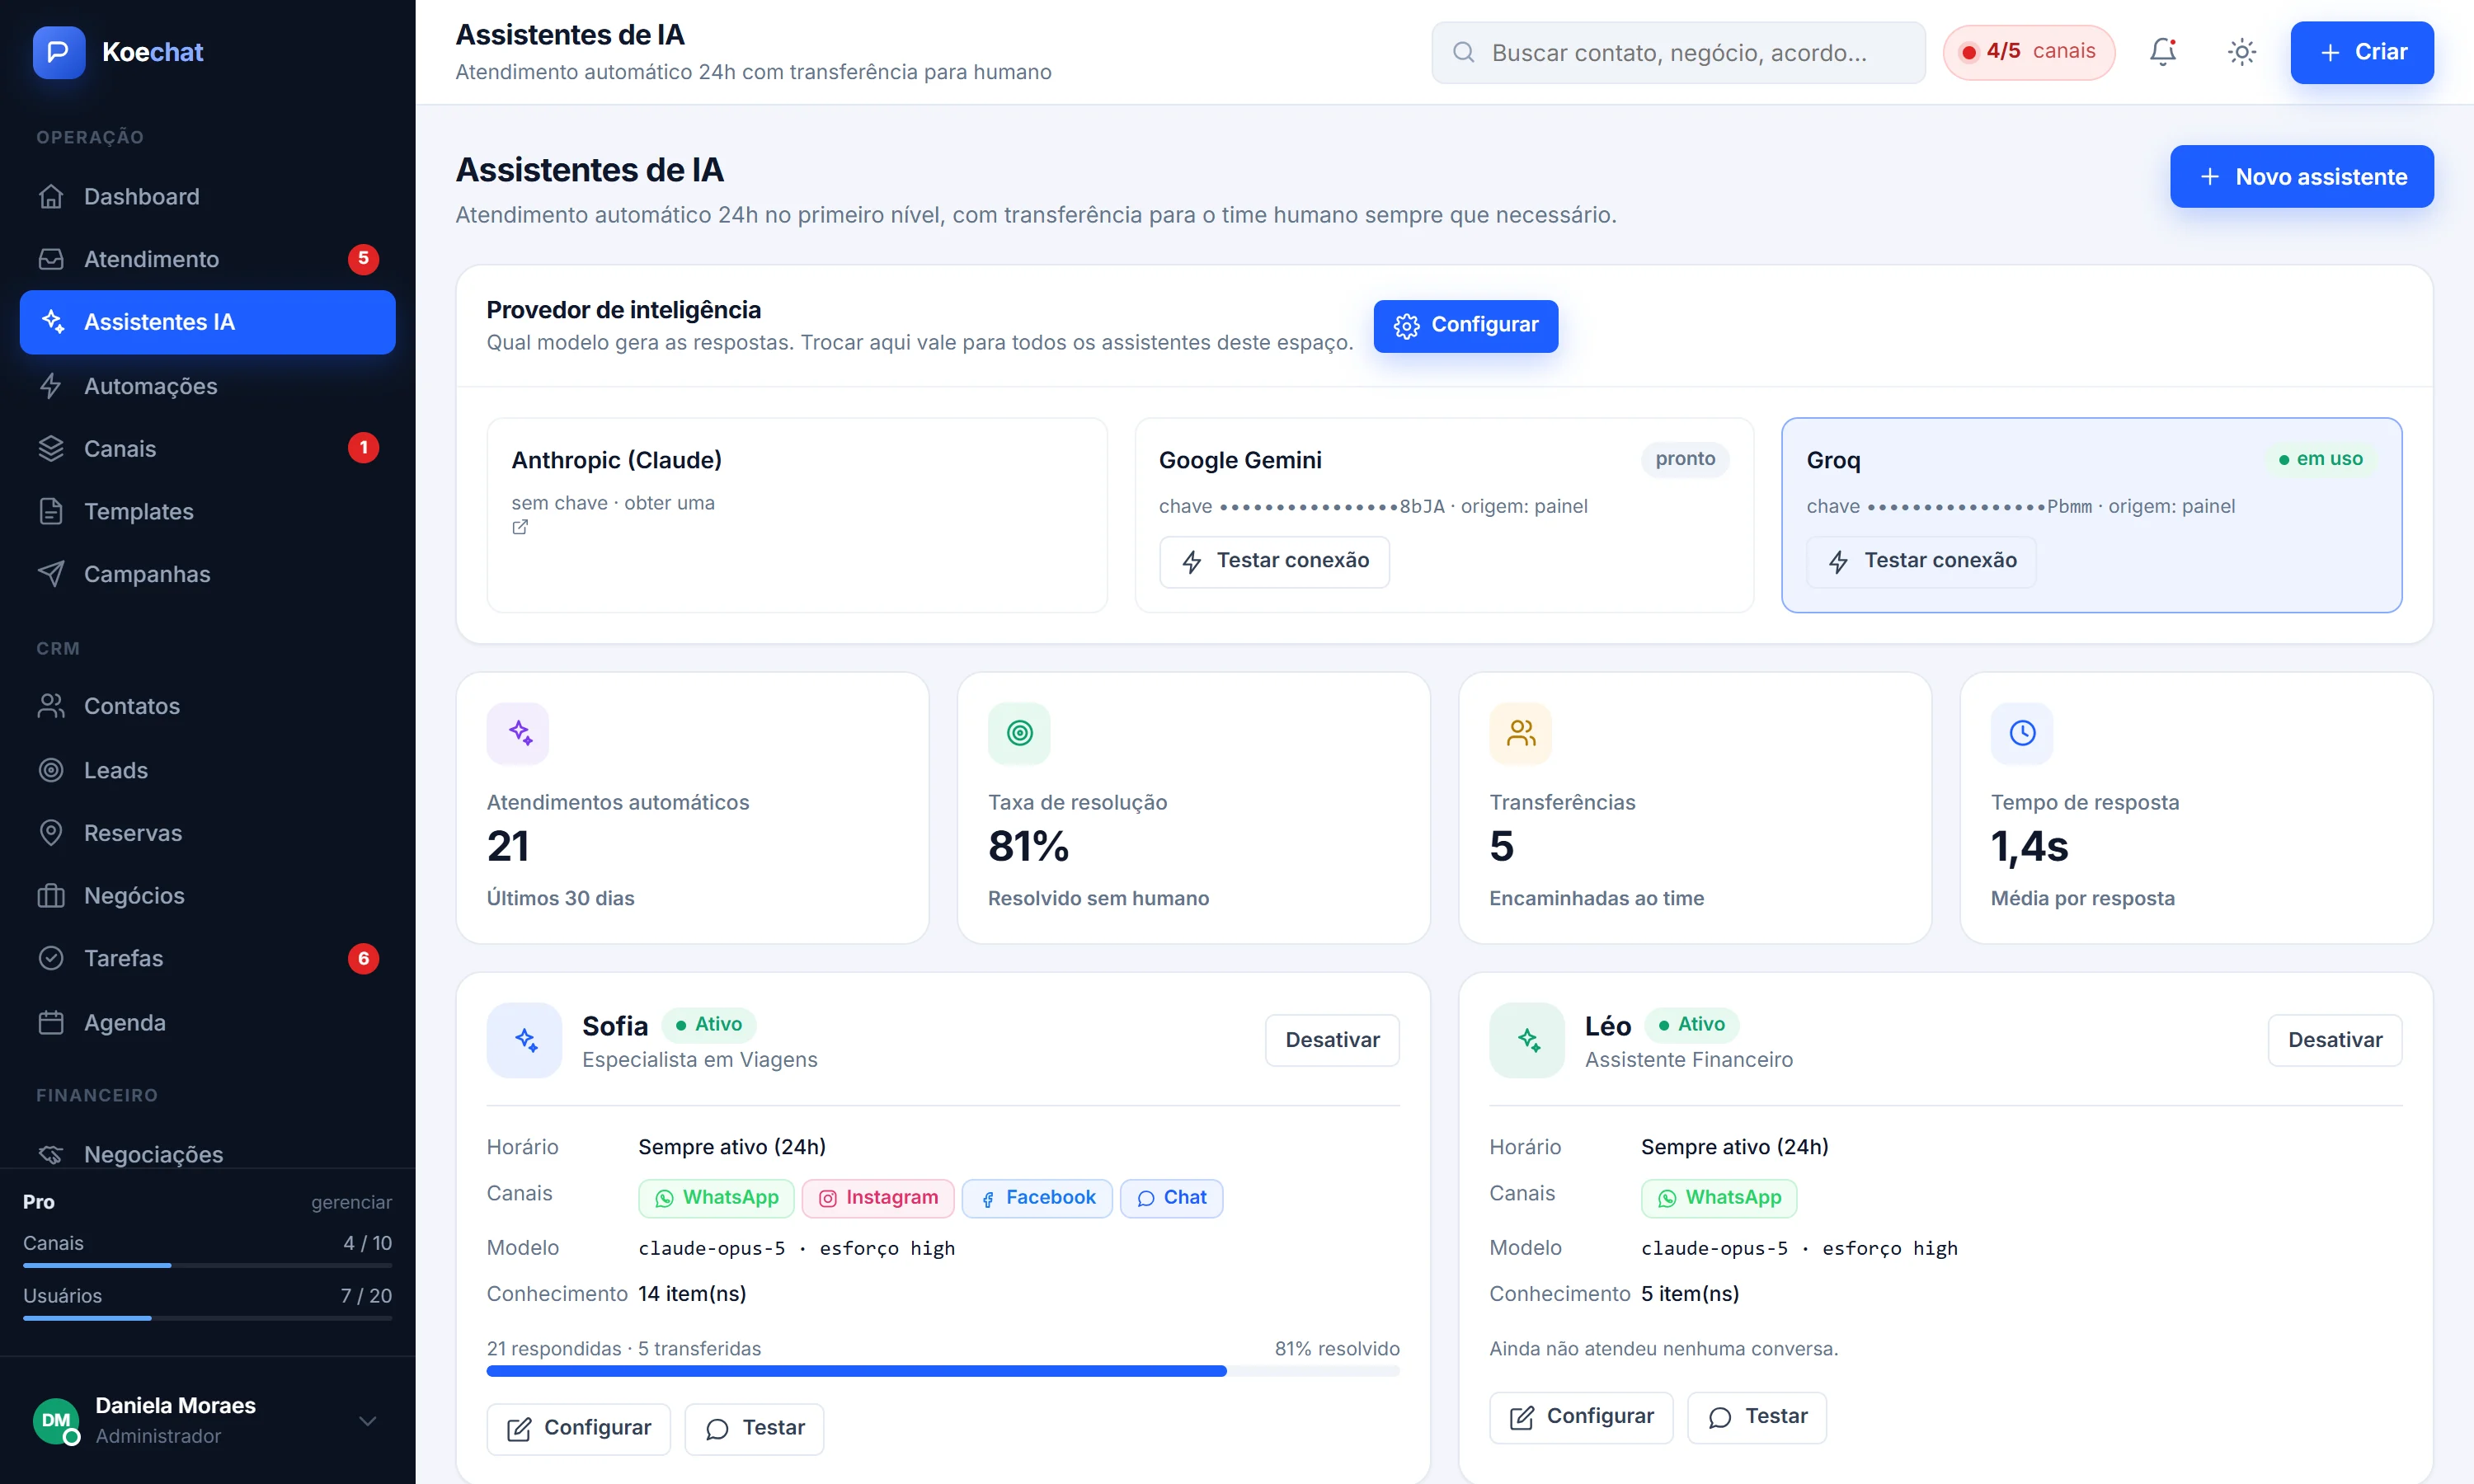Click Configurar provider button

[1465, 326]
